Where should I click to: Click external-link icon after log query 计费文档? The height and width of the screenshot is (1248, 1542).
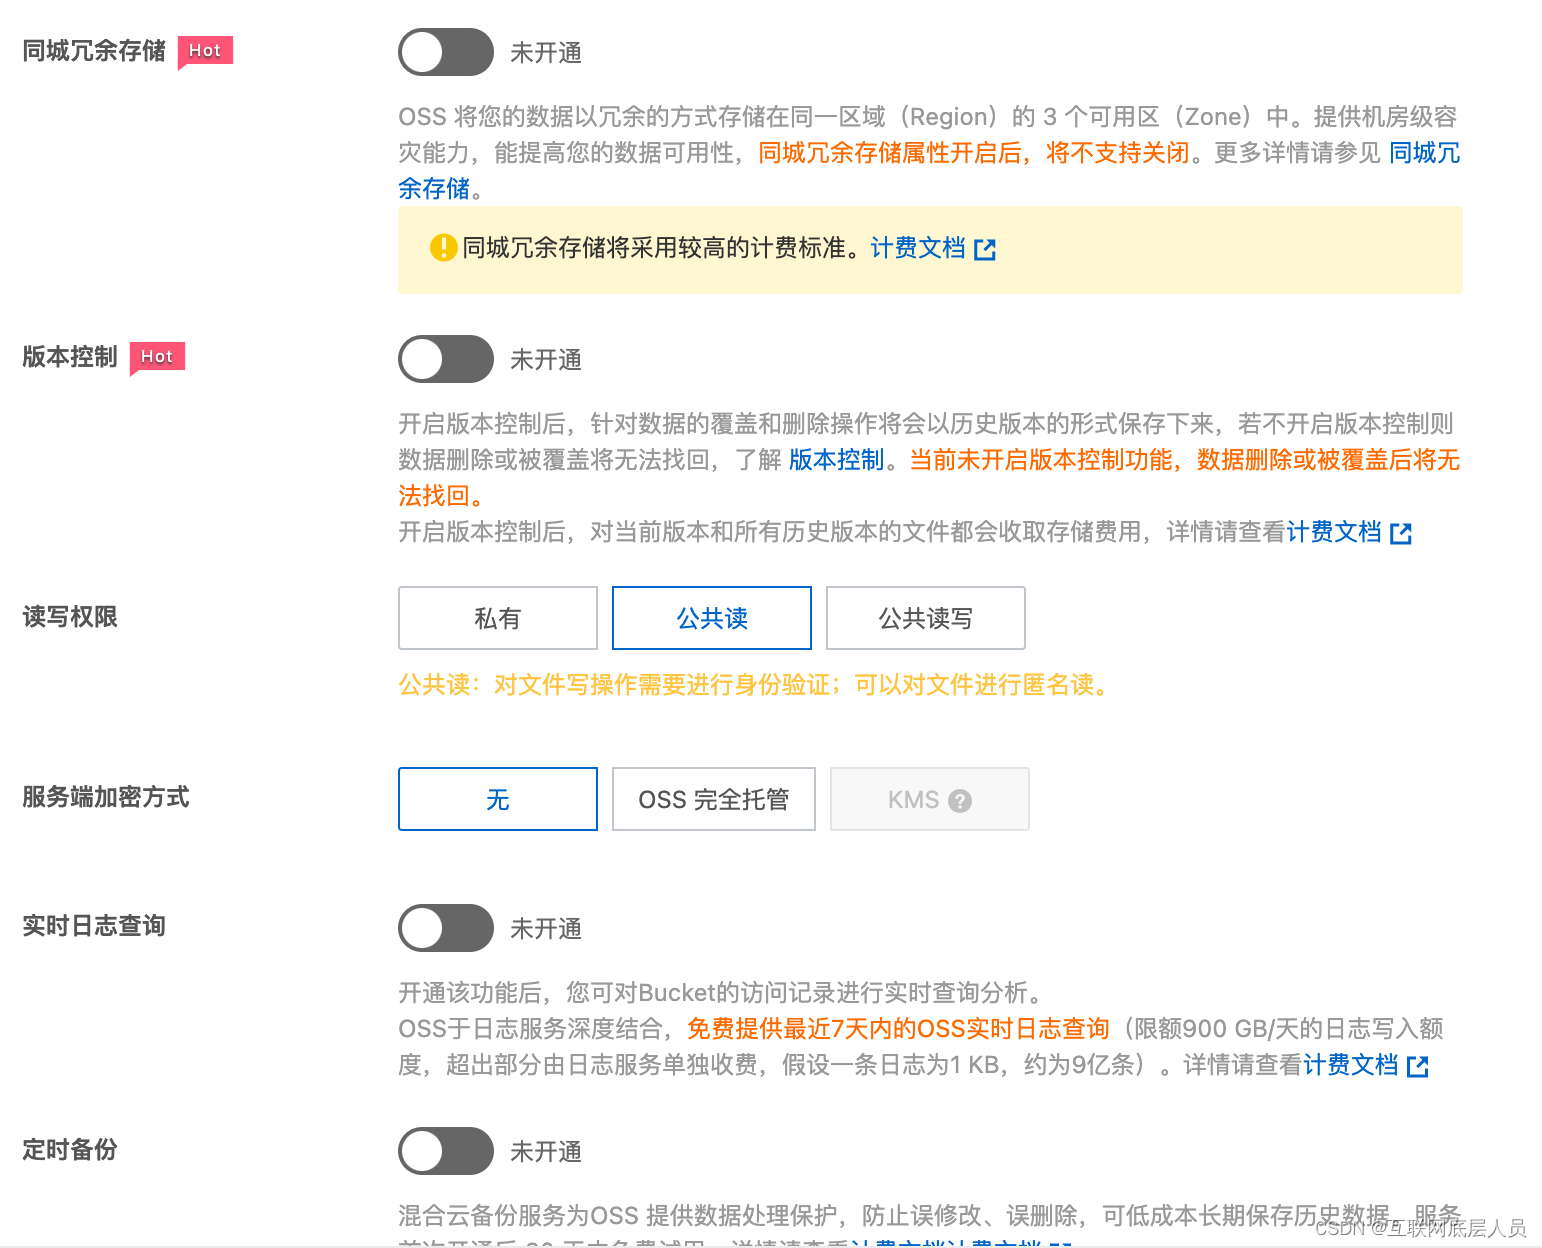pos(1418,1066)
